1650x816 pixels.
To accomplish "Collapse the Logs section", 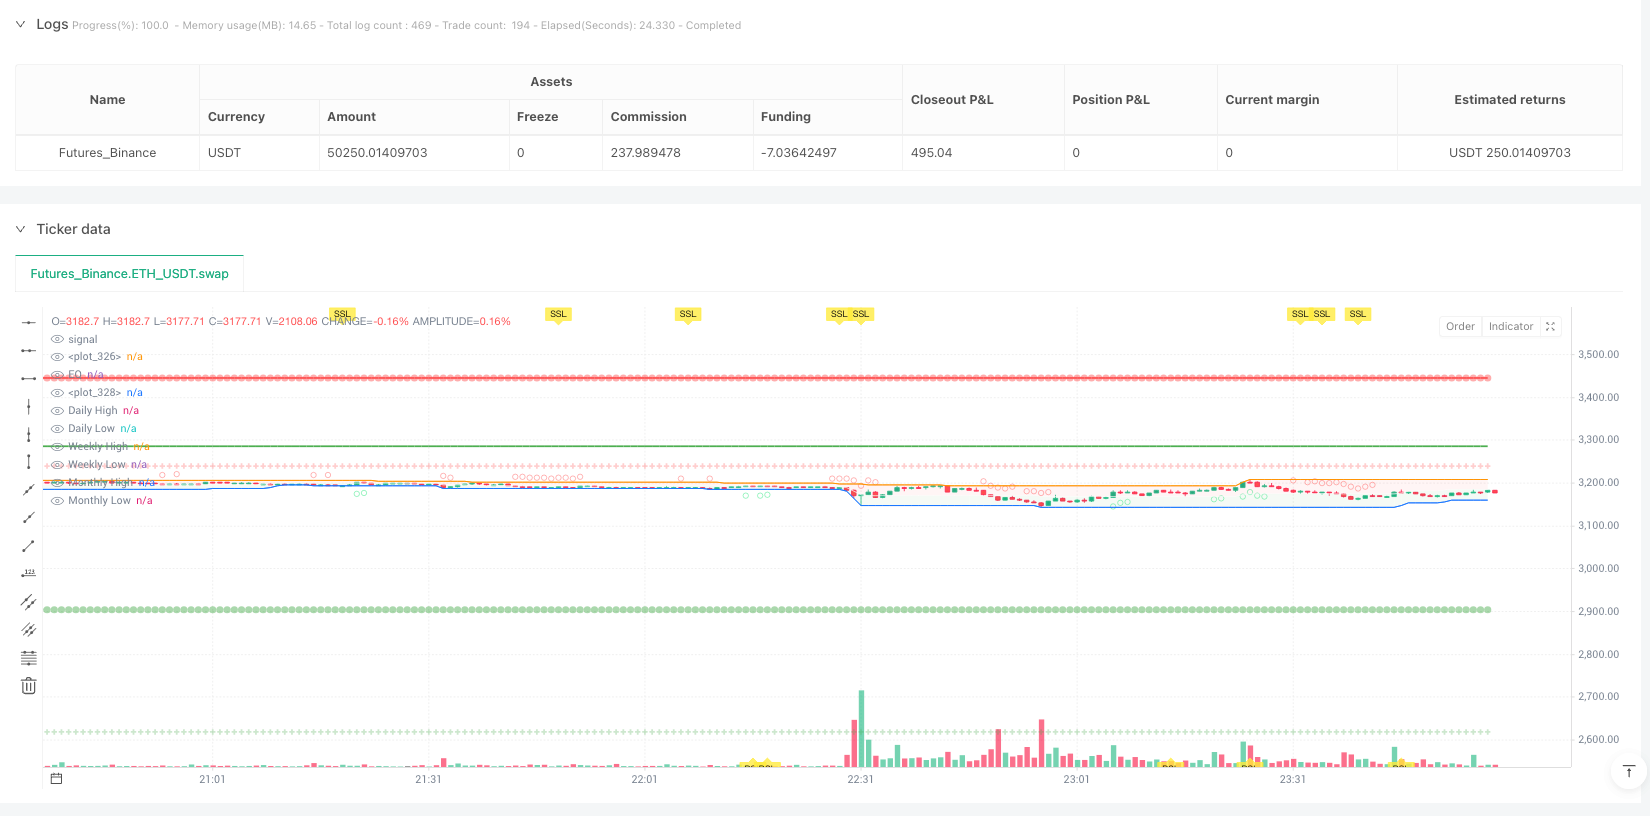I will click(x=20, y=24).
